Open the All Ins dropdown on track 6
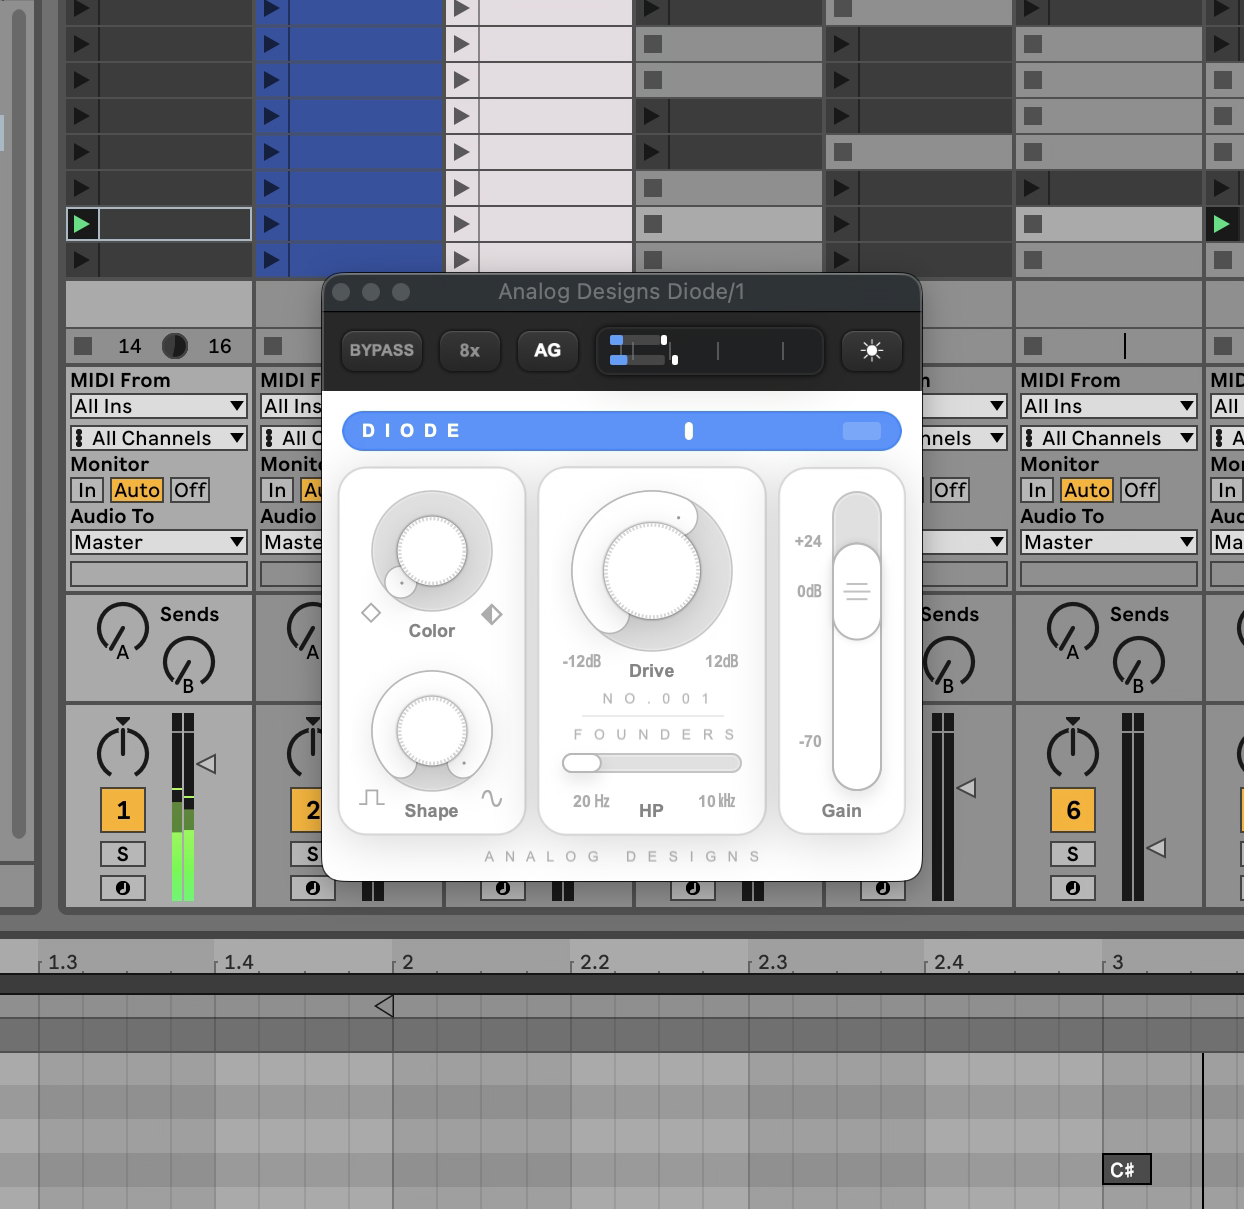The height and width of the screenshot is (1209, 1244). 1109,406
